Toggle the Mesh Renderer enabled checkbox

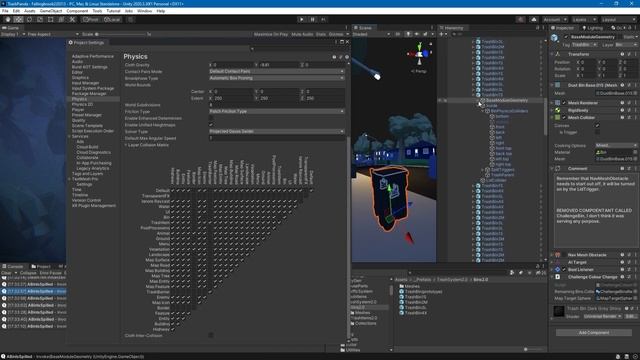(x=564, y=103)
